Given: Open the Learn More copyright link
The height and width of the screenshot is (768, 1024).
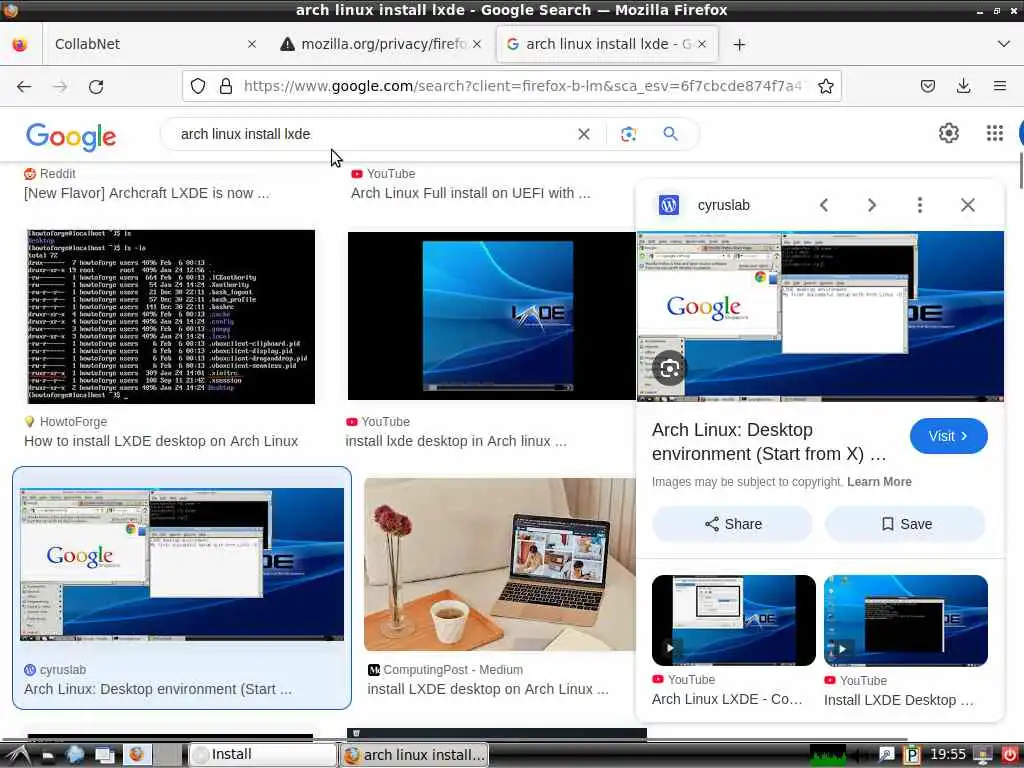Looking at the screenshot, I should point(879,481).
